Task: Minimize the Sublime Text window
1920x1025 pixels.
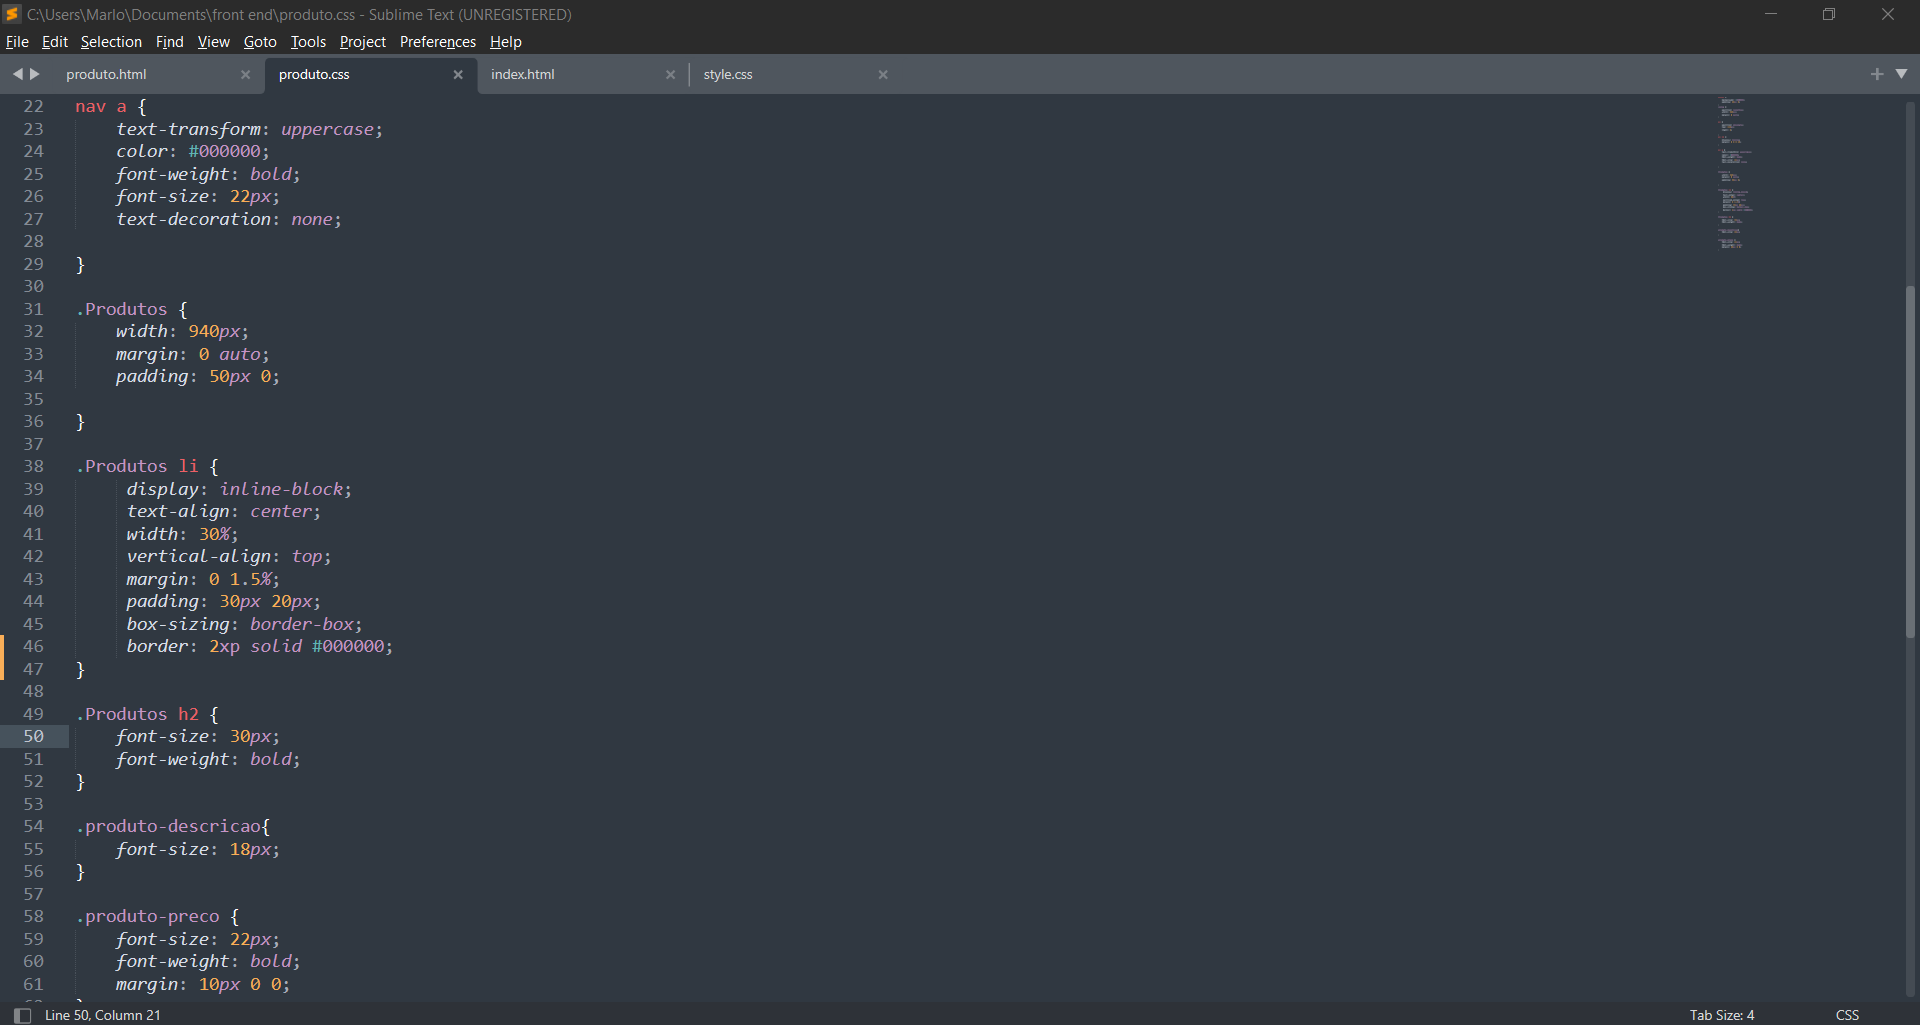Action: point(1771,14)
